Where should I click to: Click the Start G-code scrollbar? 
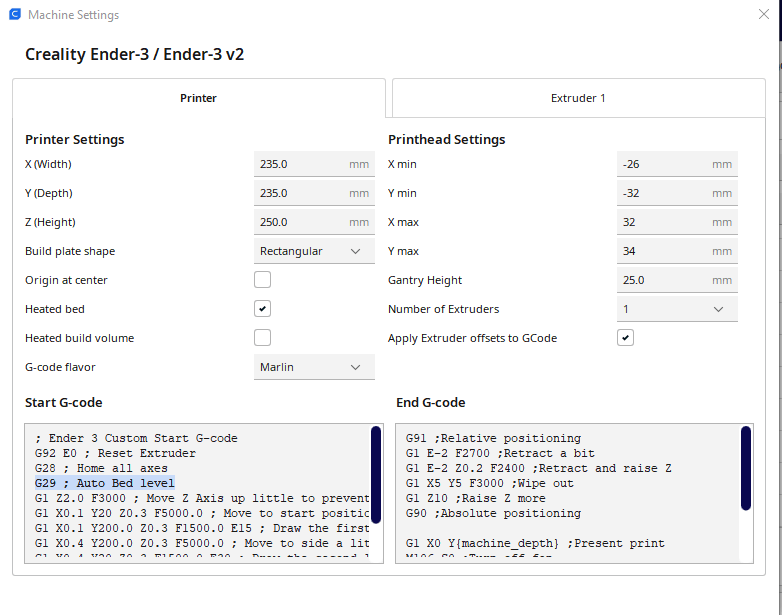tap(376, 474)
